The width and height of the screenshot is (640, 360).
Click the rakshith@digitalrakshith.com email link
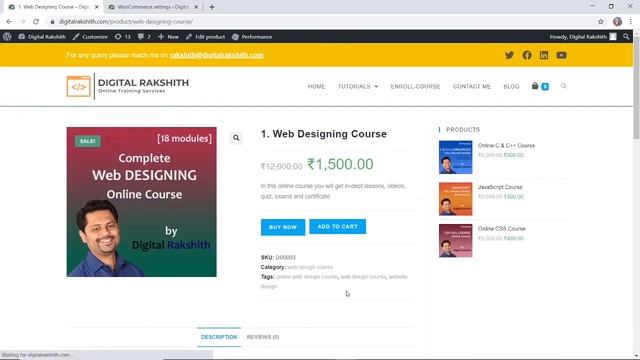click(217, 55)
